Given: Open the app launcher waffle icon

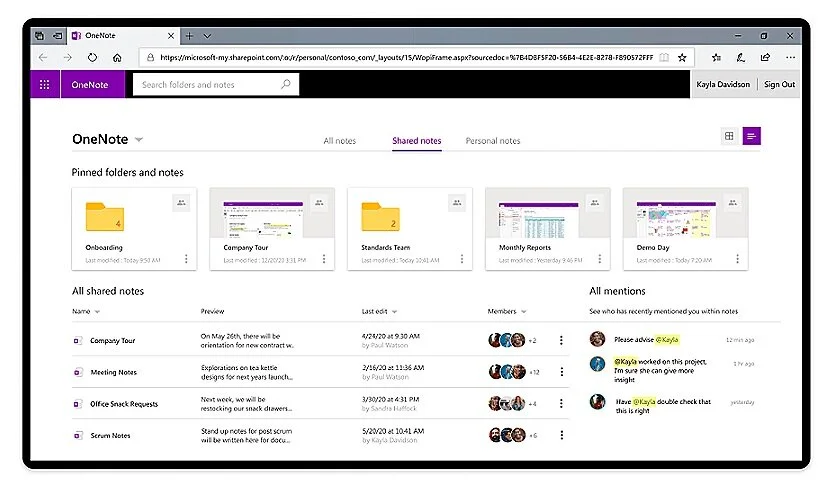Looking at the screenshot, I should (x=45, y=84).
